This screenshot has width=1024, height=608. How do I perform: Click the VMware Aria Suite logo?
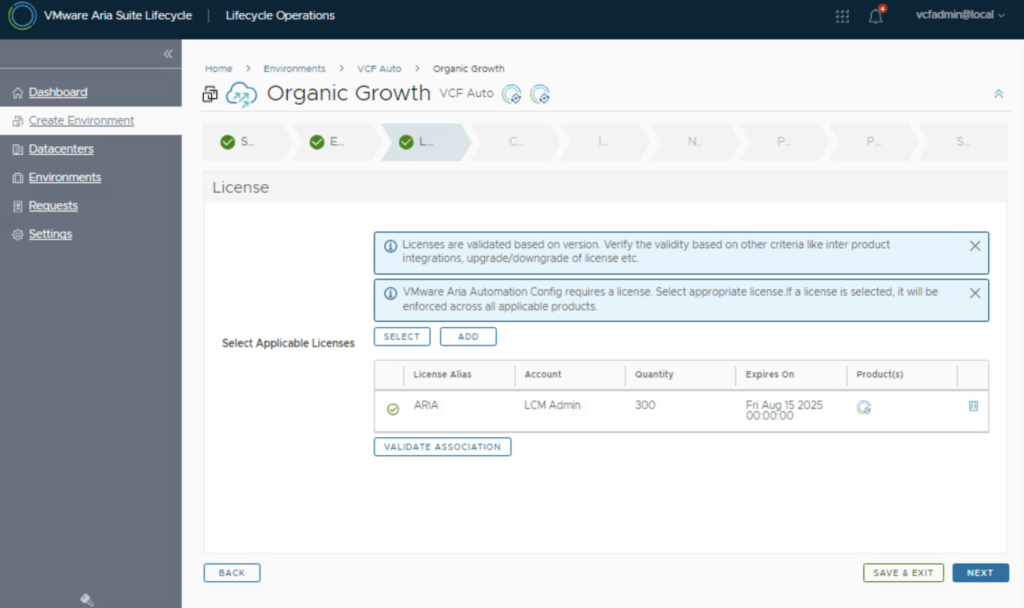pyautogui.click(x=21, y=16)
